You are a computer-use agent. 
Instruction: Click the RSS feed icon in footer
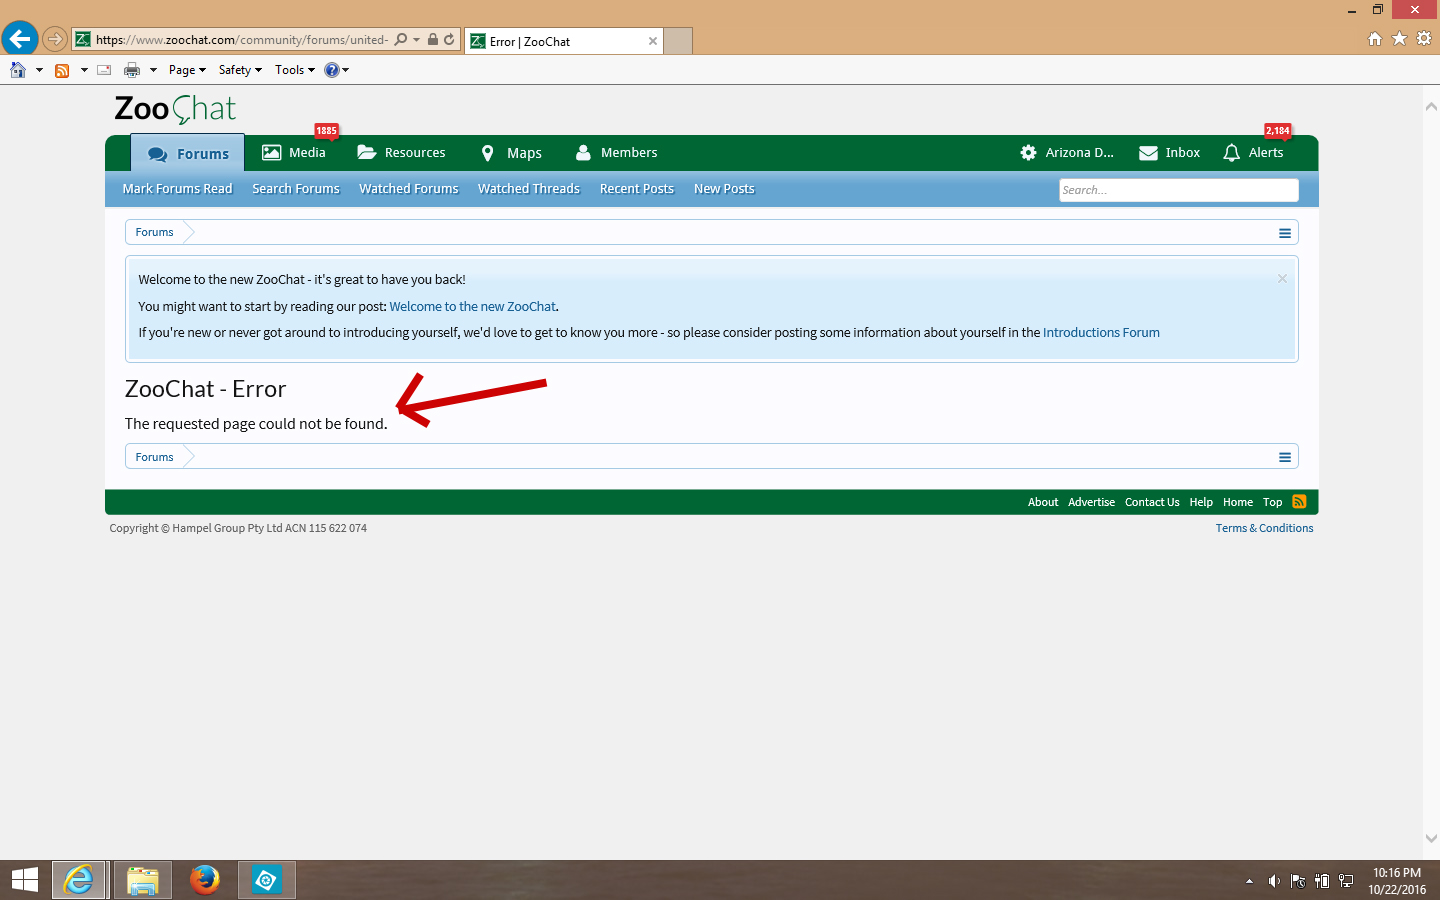coord(1299,502)
